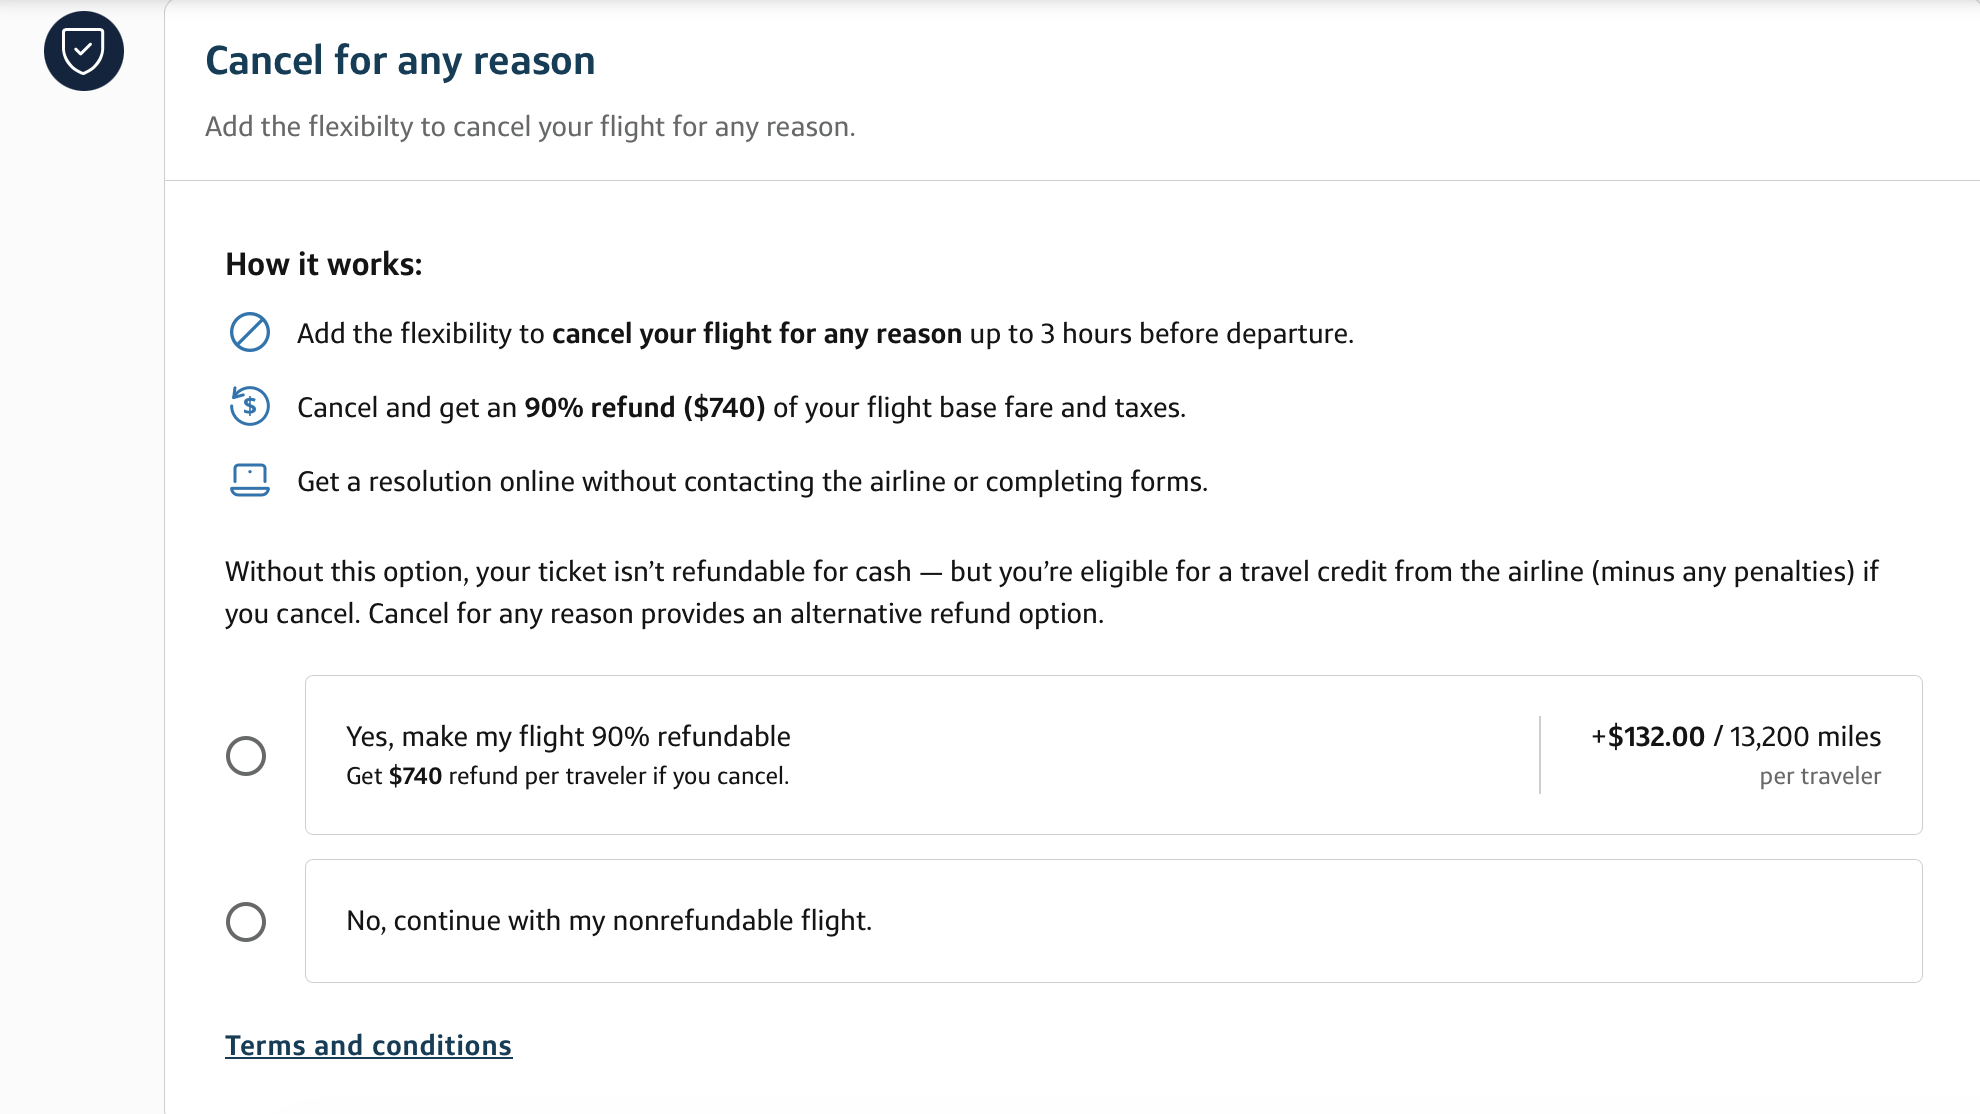Click the "Get $740 refund per traveler" text
The width and height of the screenshot is (1980, 1114).
[x=567, y=777]
